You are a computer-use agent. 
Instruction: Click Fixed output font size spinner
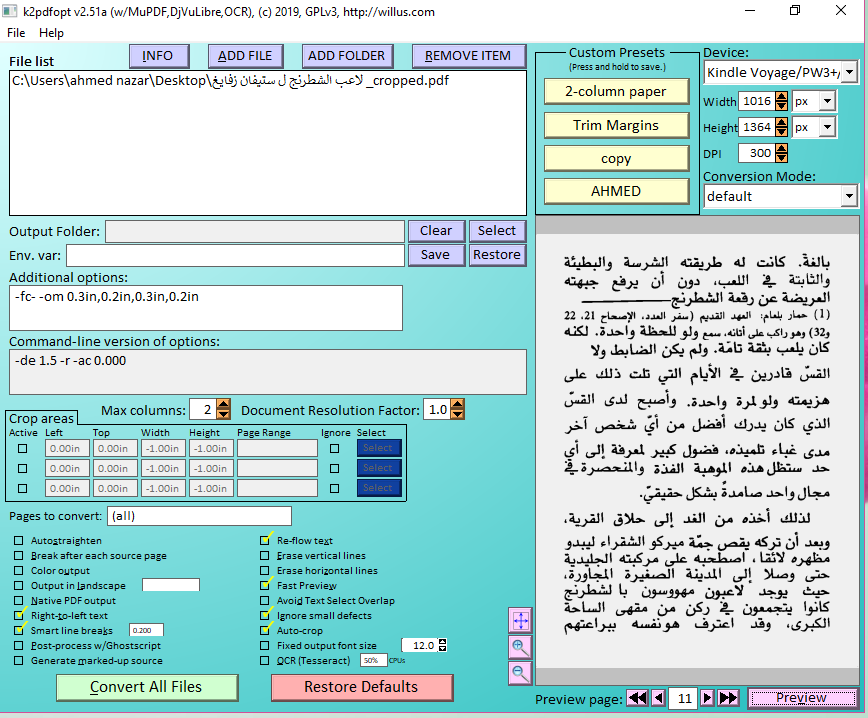click(442, 645)
